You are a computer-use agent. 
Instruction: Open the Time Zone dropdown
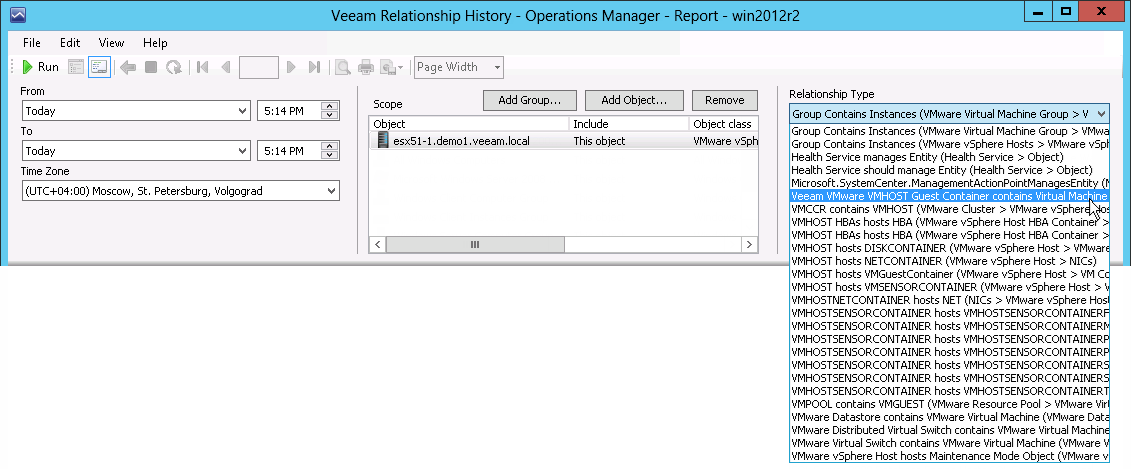click(x=180, y=191)
